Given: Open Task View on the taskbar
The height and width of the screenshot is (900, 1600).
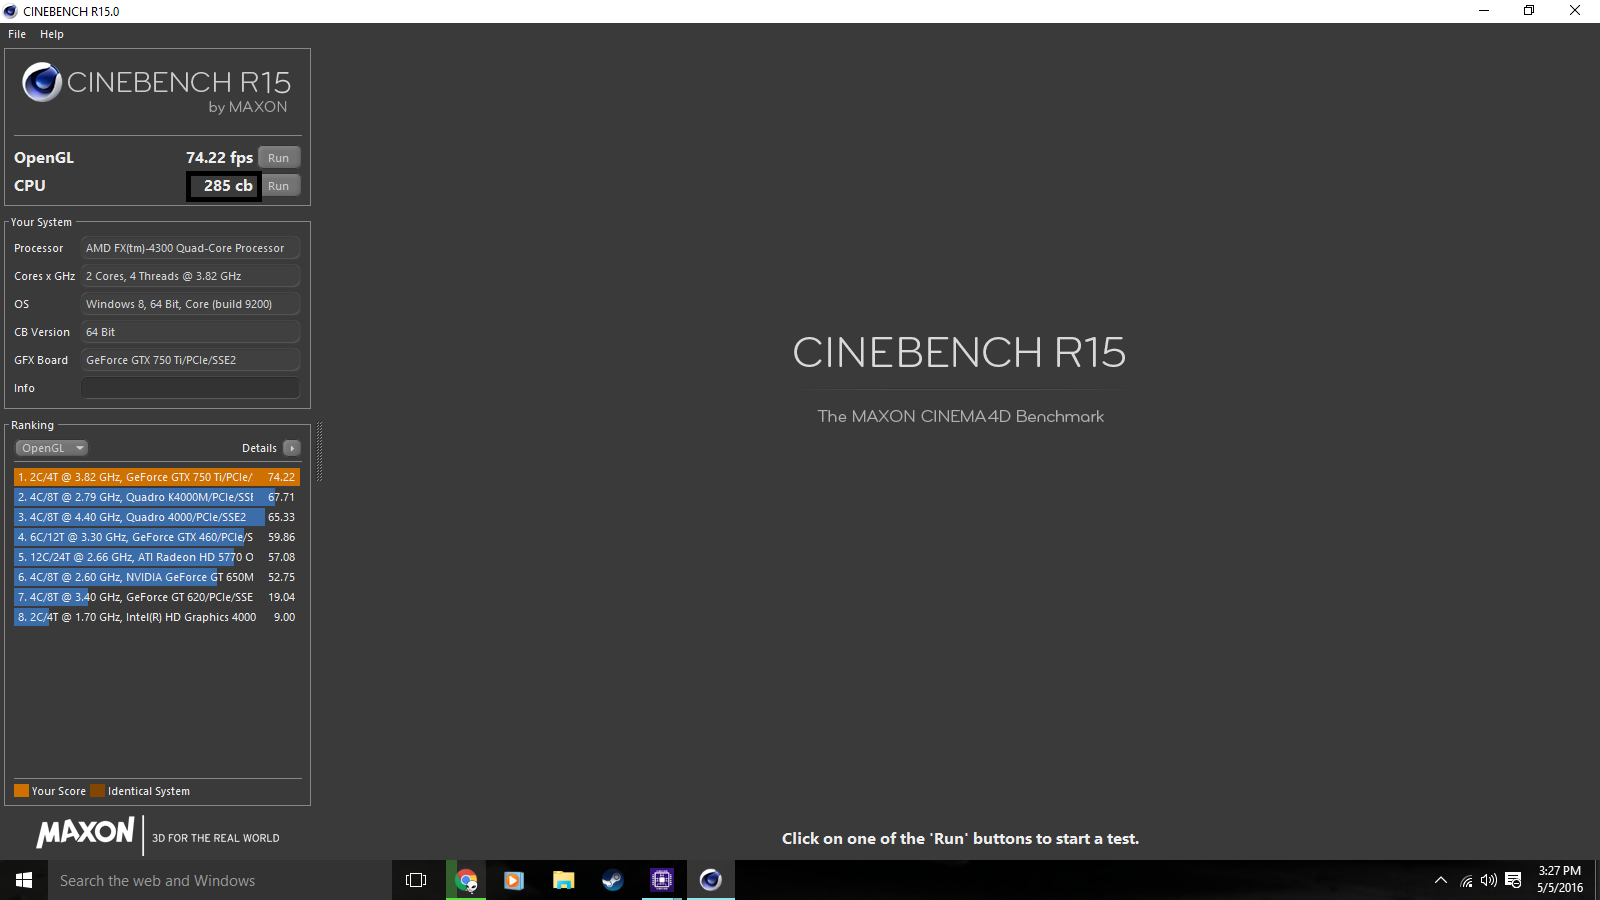Looking at the screenshot, I should tap(416, 880).
